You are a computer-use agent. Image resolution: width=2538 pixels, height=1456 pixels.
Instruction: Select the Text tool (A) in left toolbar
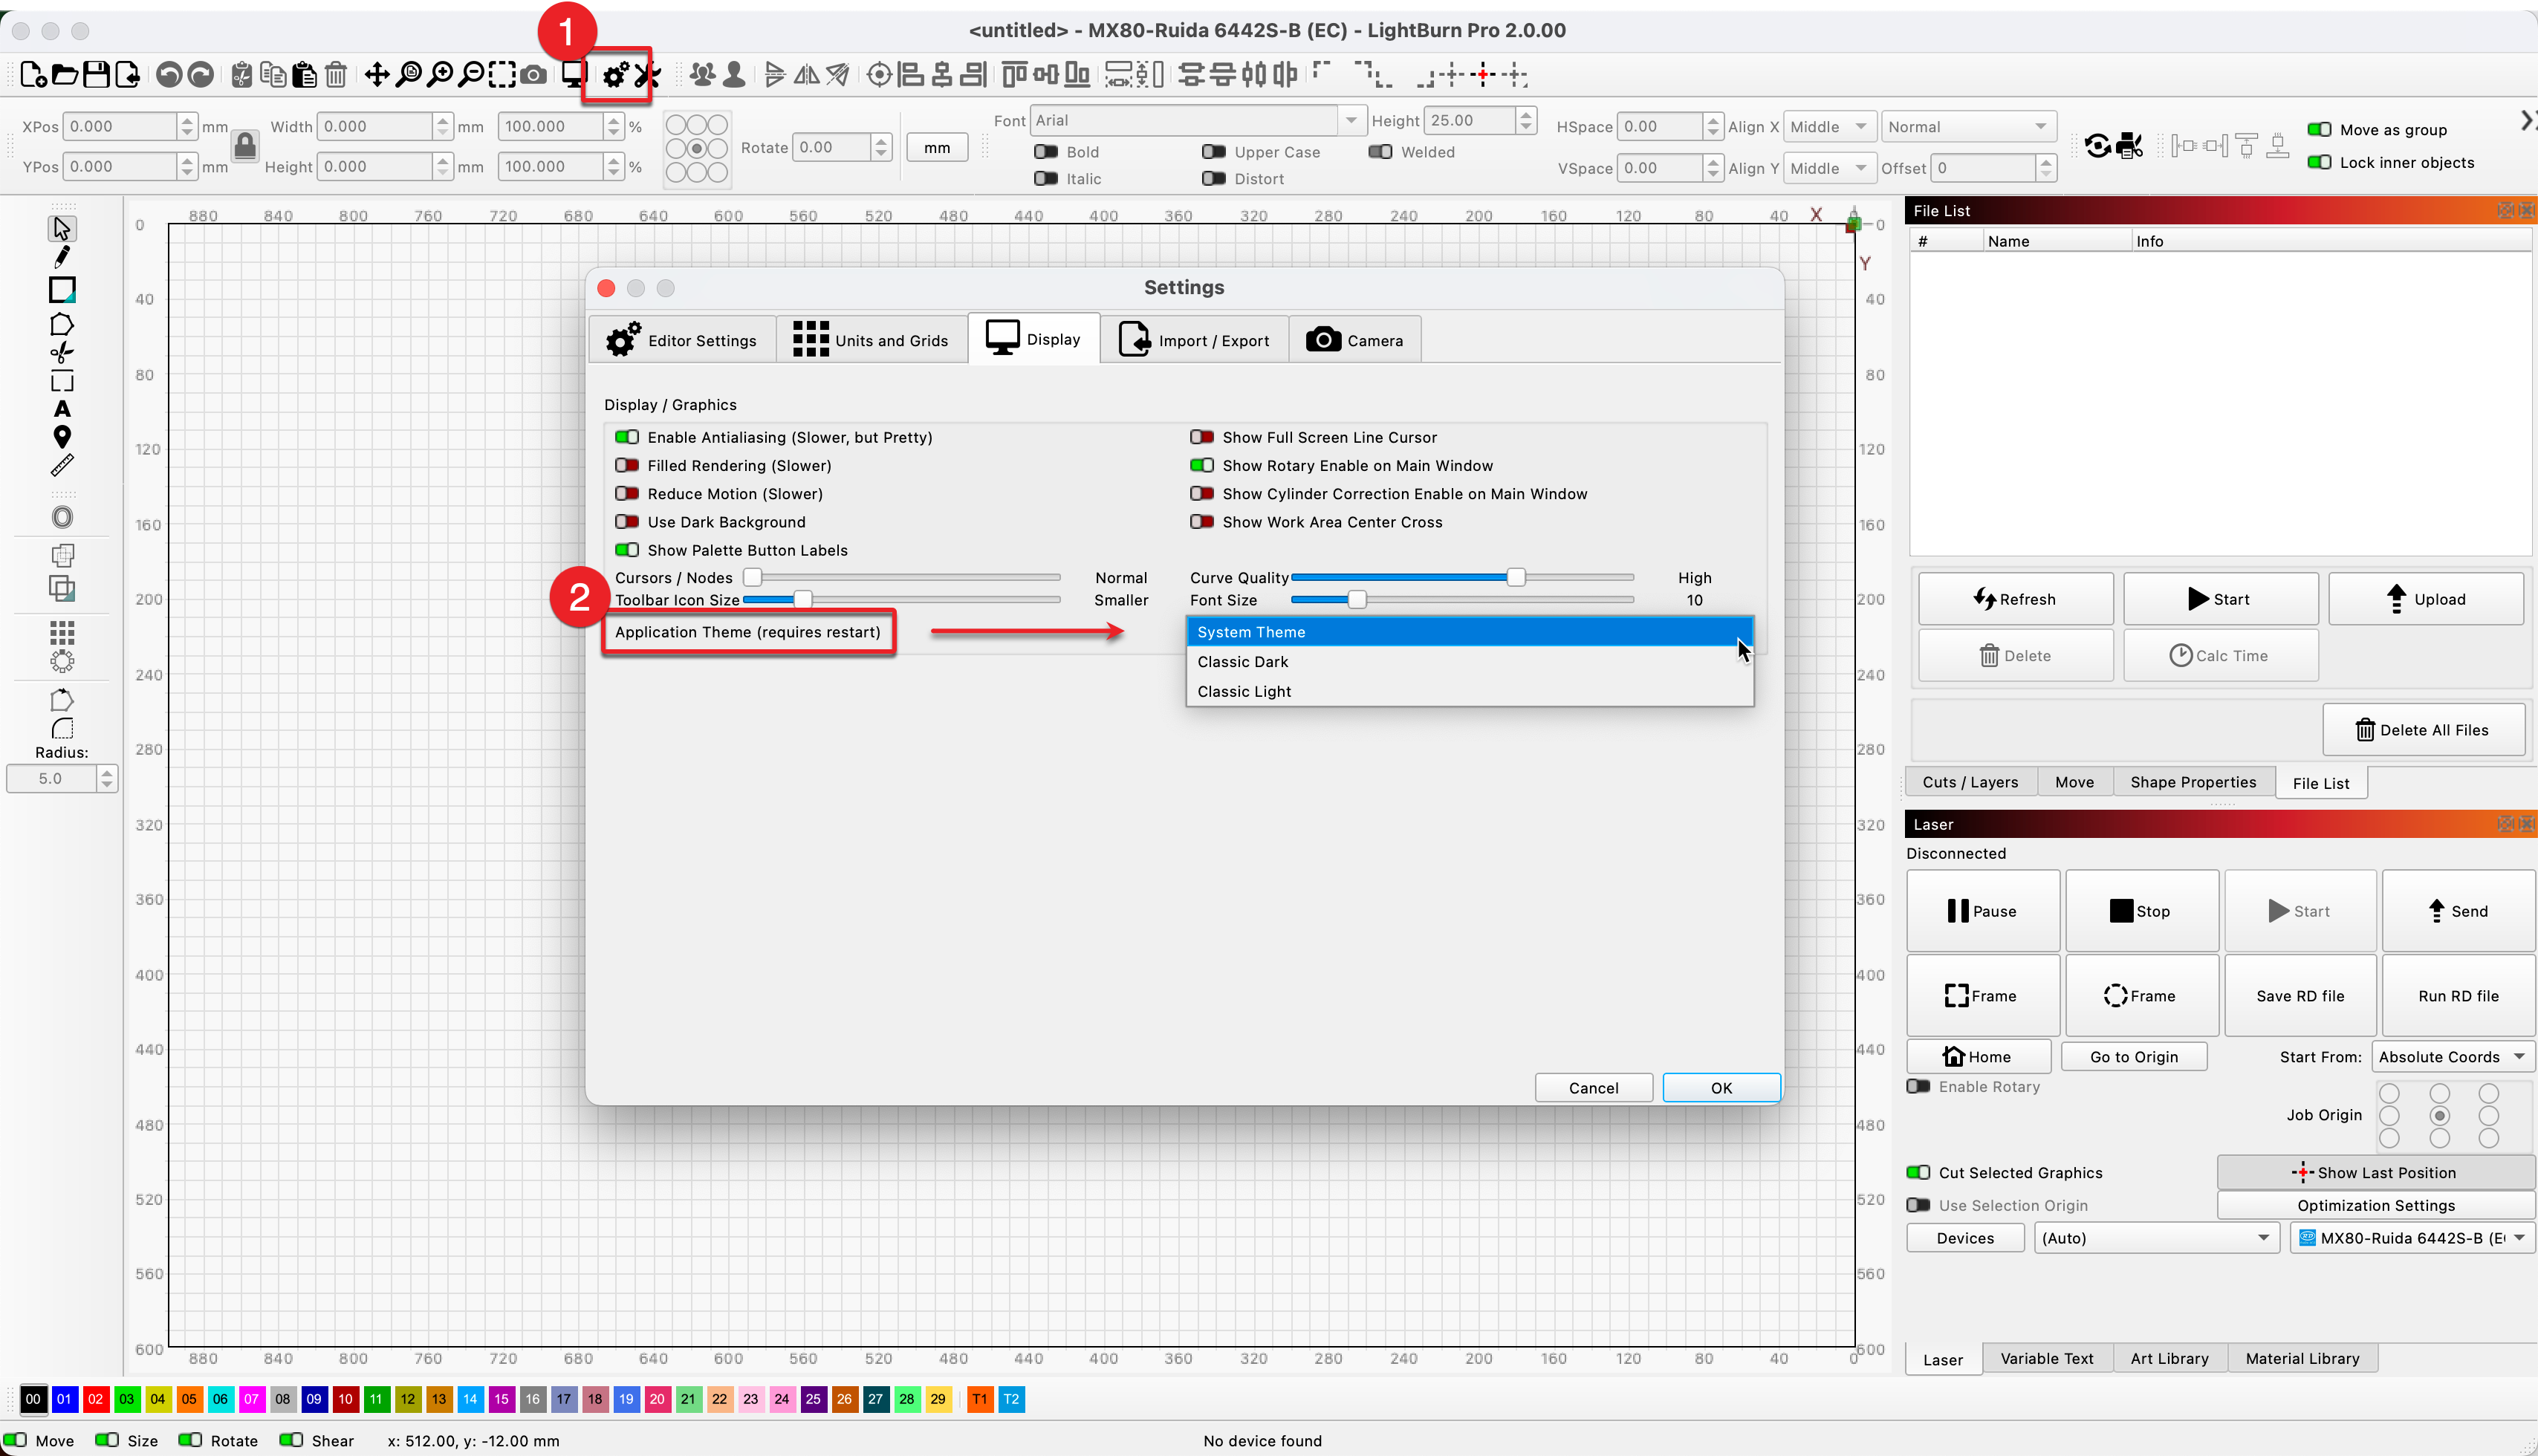(x=62, y=409)
